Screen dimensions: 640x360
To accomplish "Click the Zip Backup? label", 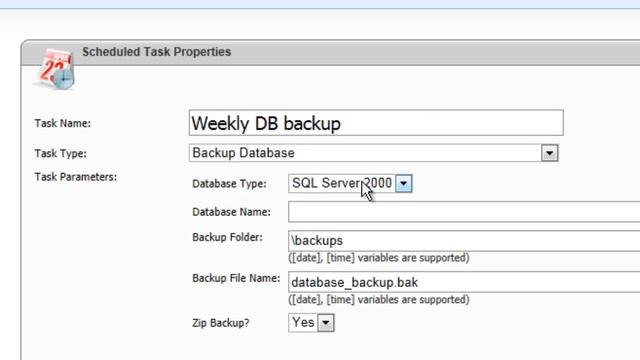I will coord(221,323).
